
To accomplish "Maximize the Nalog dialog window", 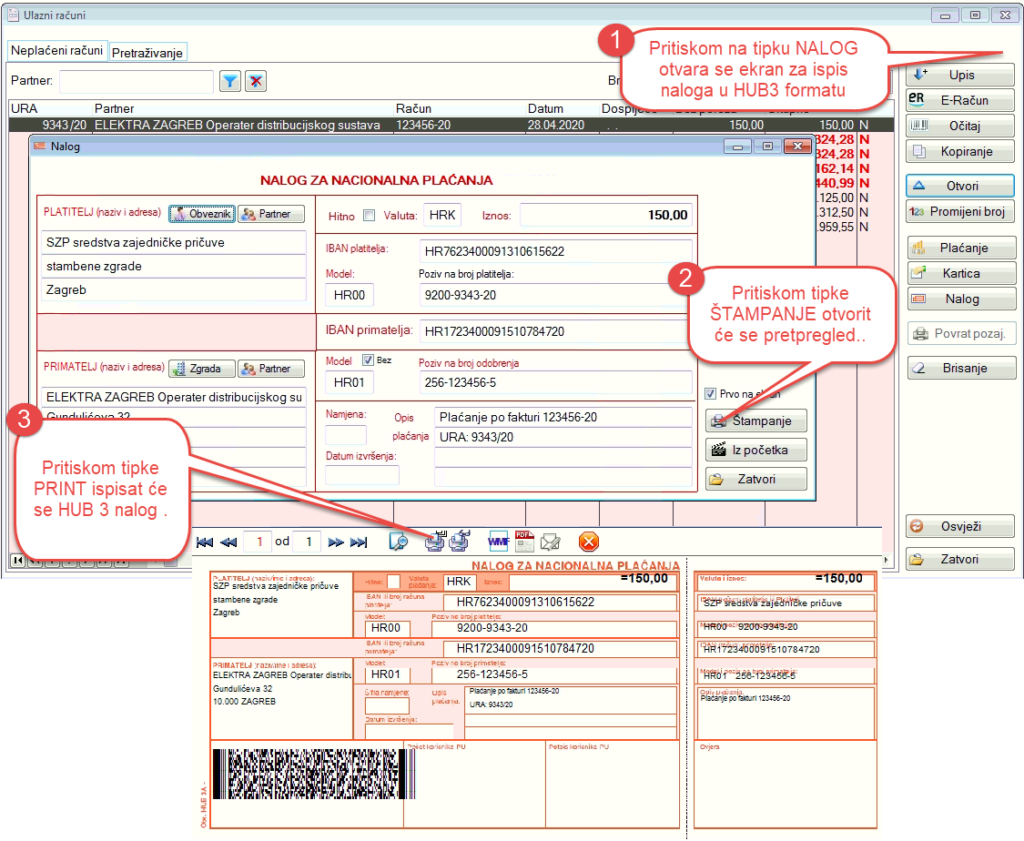I will click(767, 146).
